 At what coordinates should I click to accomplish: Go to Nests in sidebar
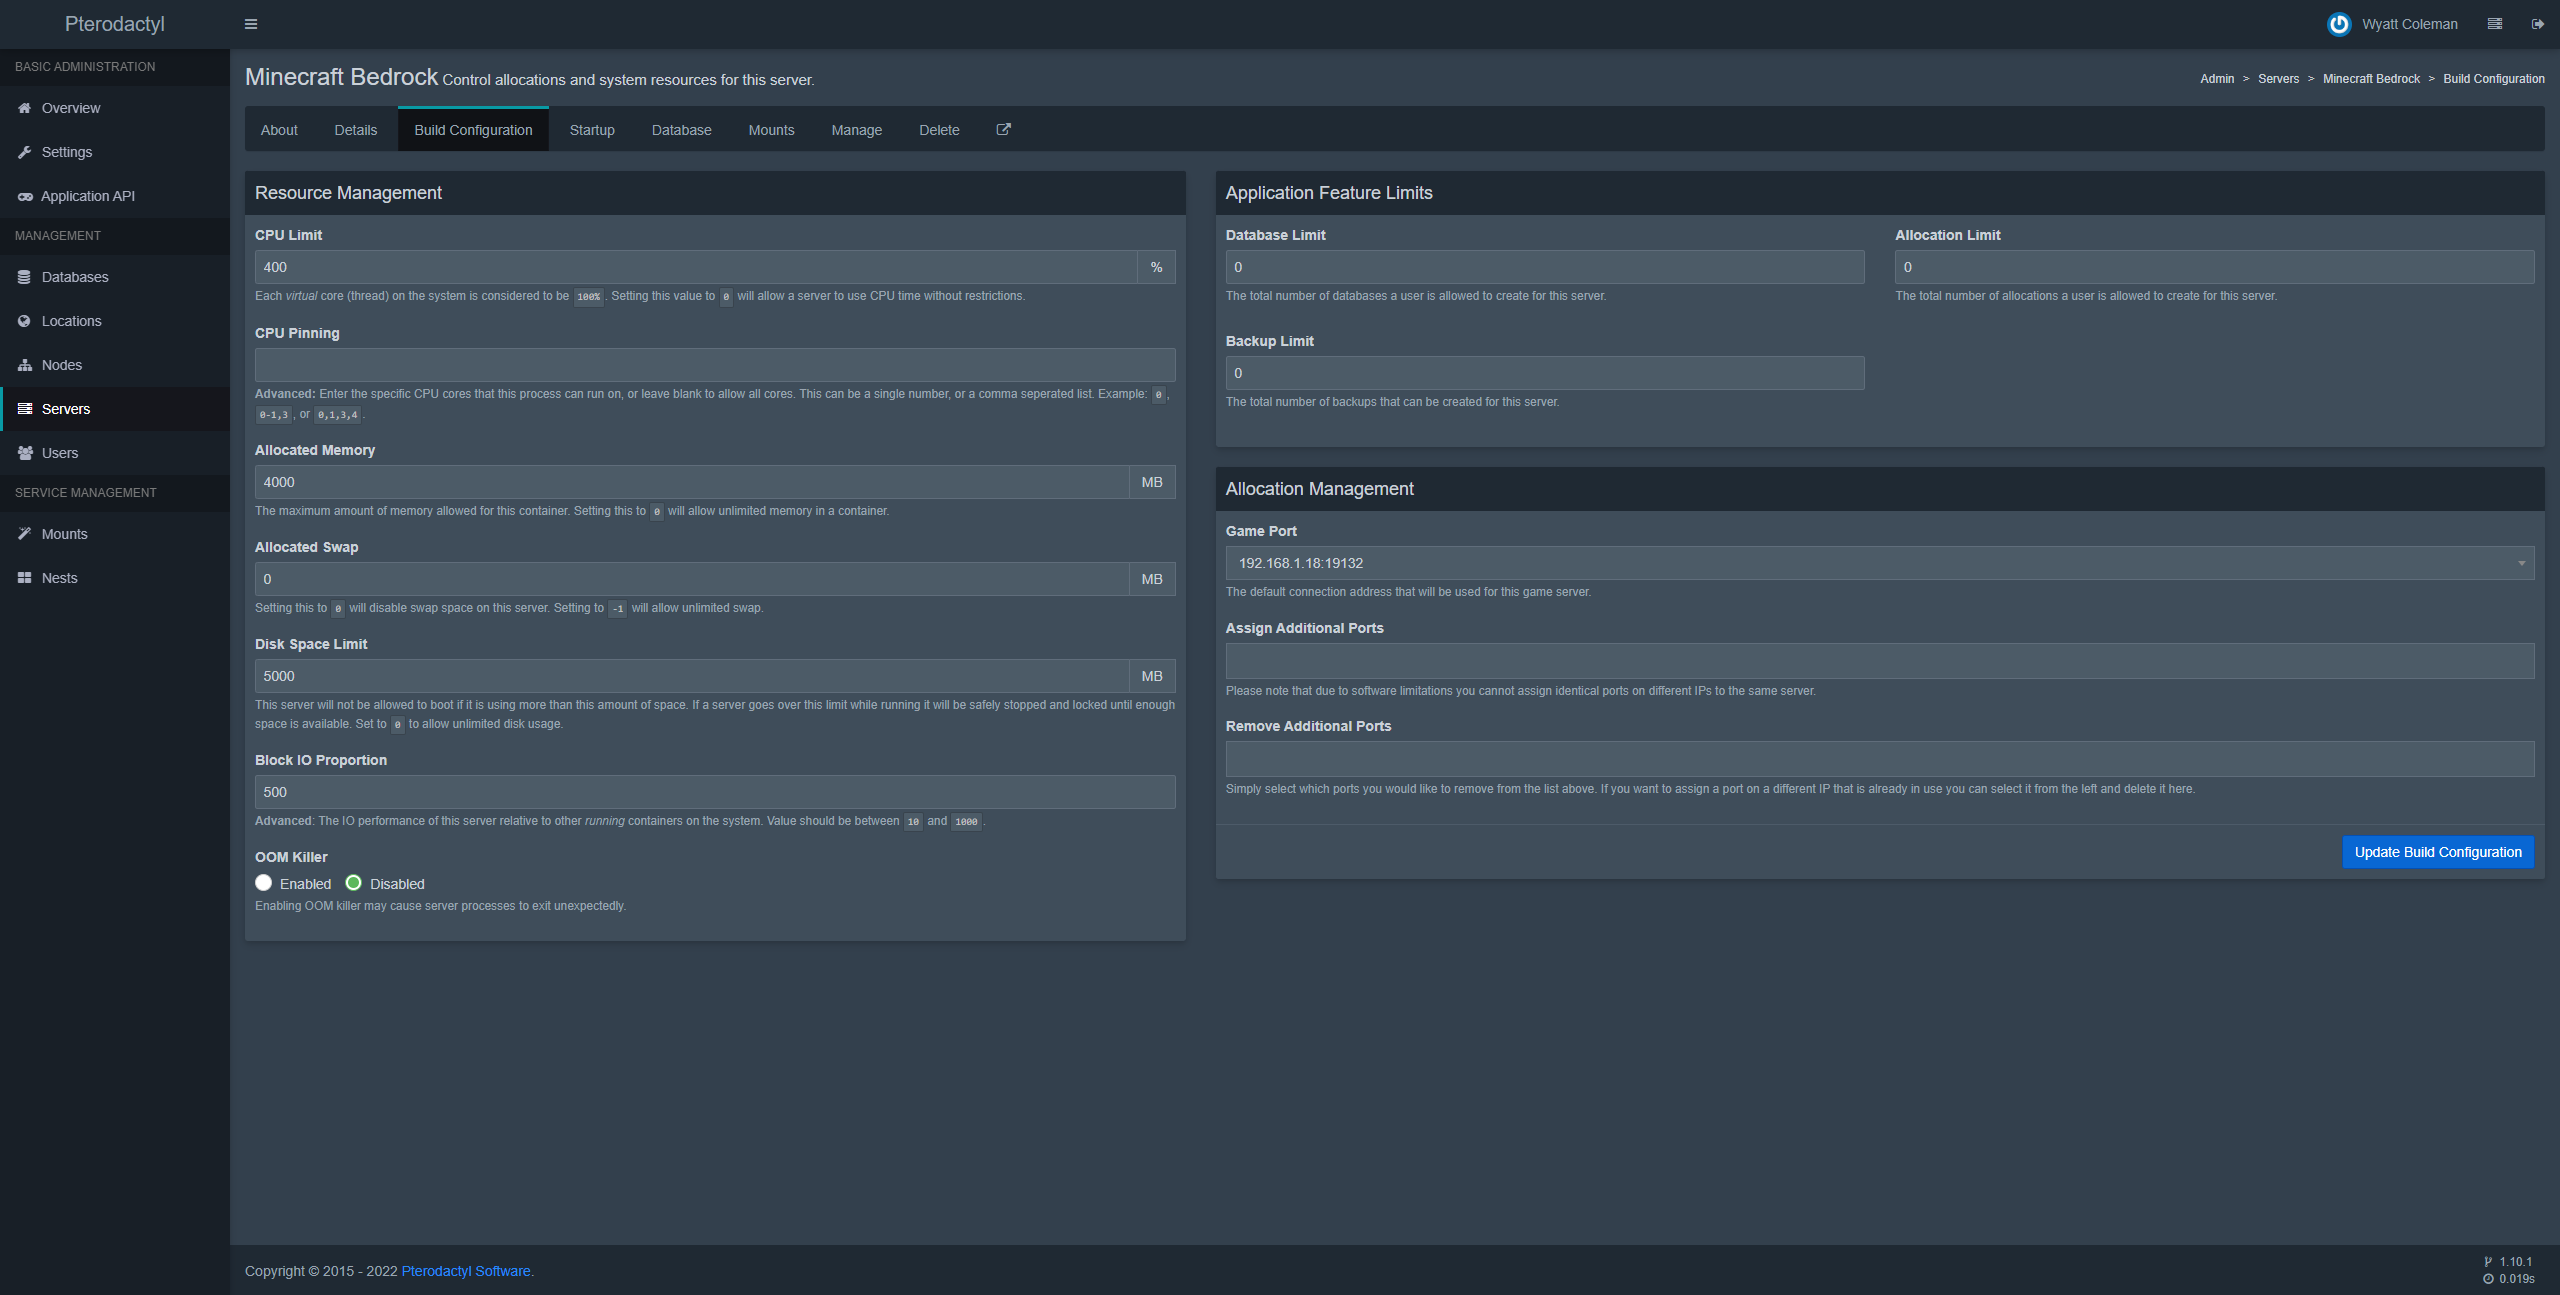(x=59, y=578)
